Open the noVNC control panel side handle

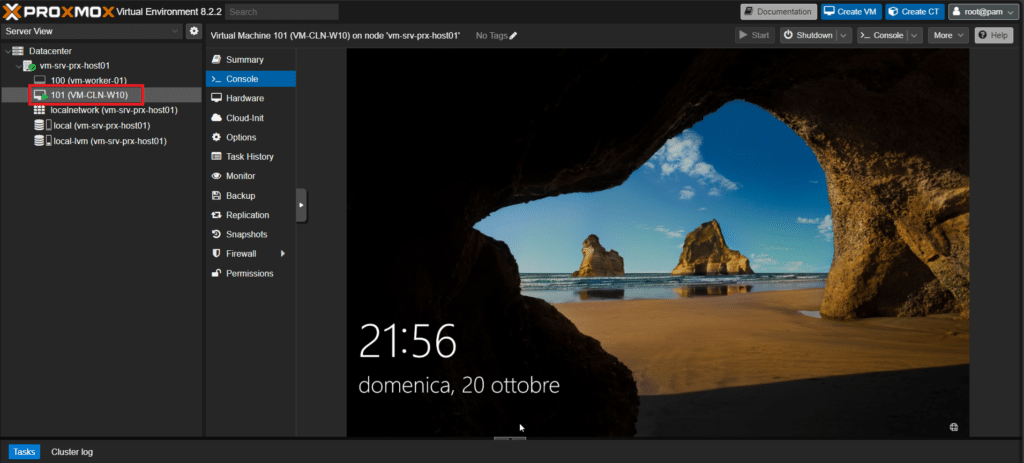coord(301,205)
